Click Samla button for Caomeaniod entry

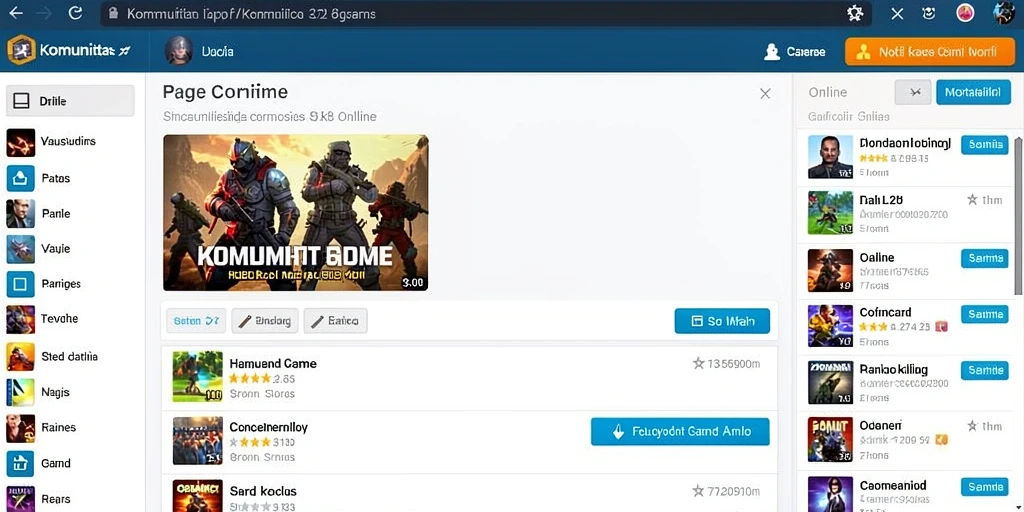984,487
